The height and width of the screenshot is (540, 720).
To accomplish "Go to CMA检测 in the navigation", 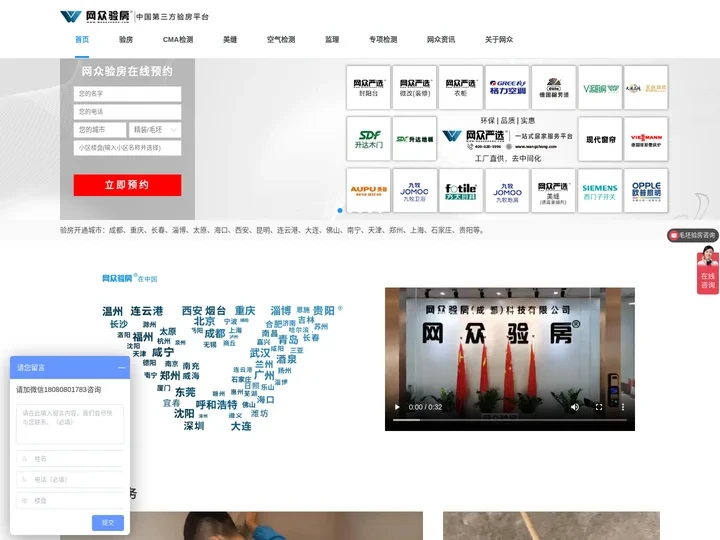I will (x=178, y=39).
